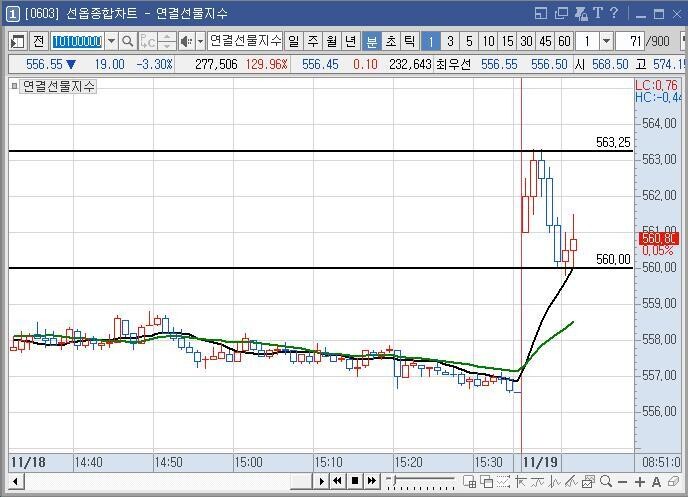The image size is (688, 497).
Task: Click the diagonal trendline chart icon
Action: click(x=571, y=482)
